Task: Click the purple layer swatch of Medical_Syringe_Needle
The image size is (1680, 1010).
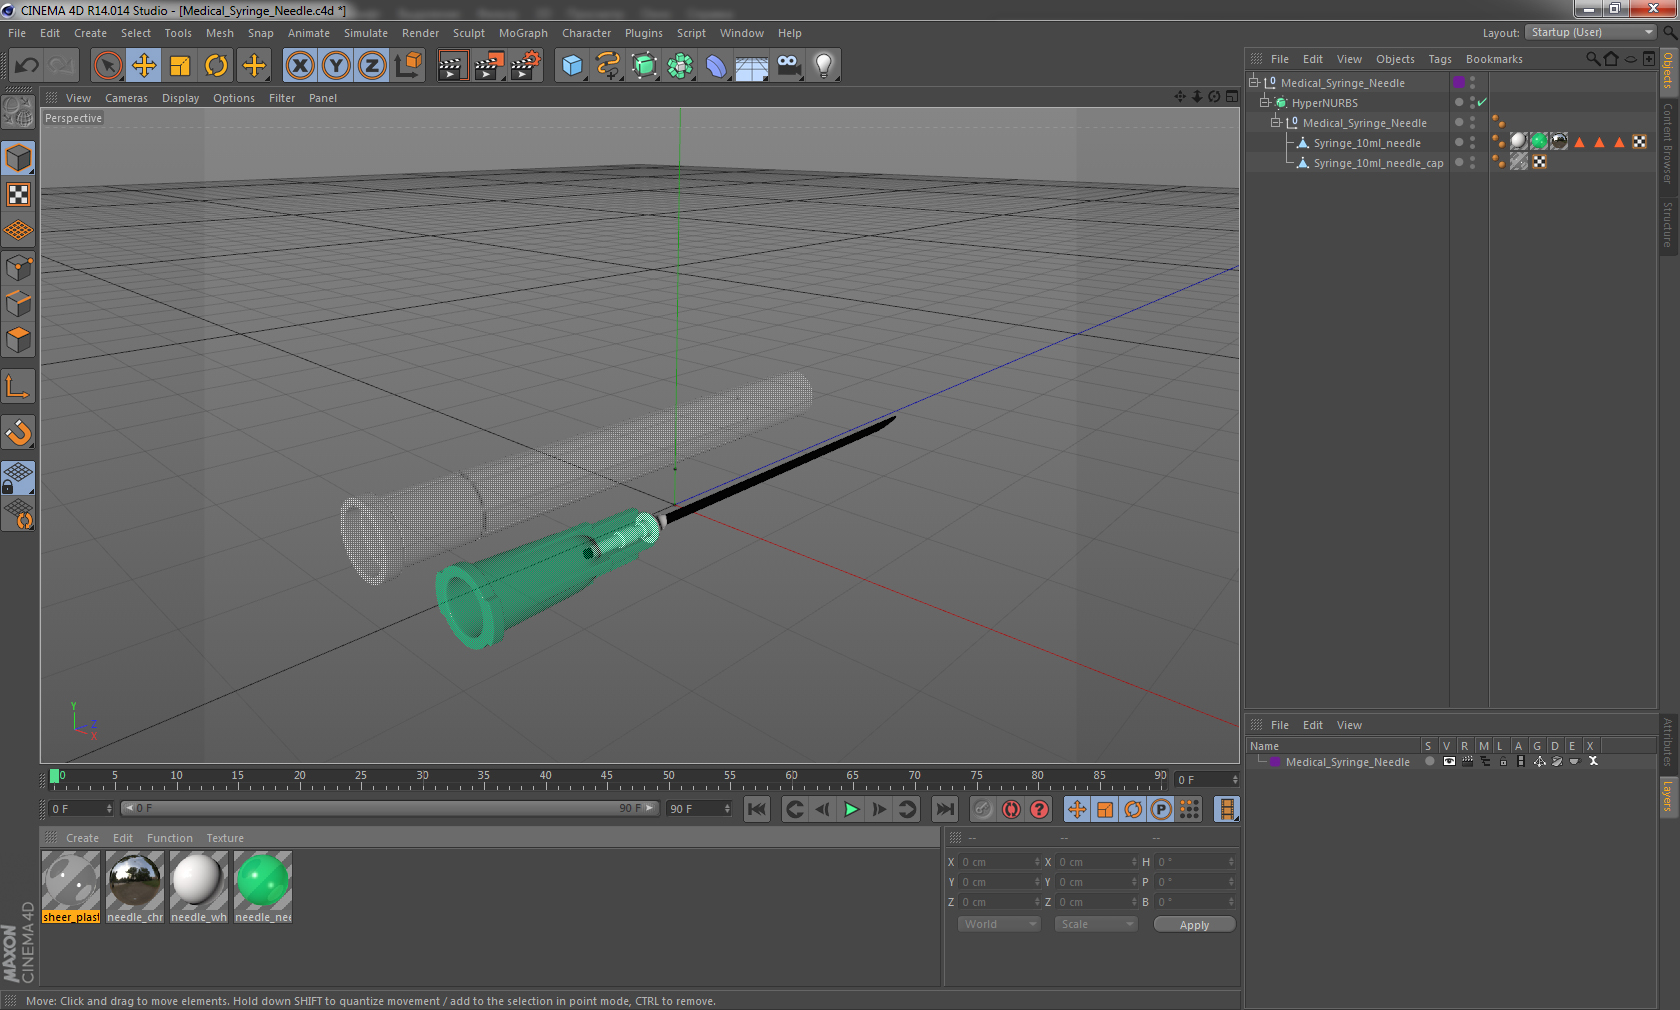Action: 1458,82
